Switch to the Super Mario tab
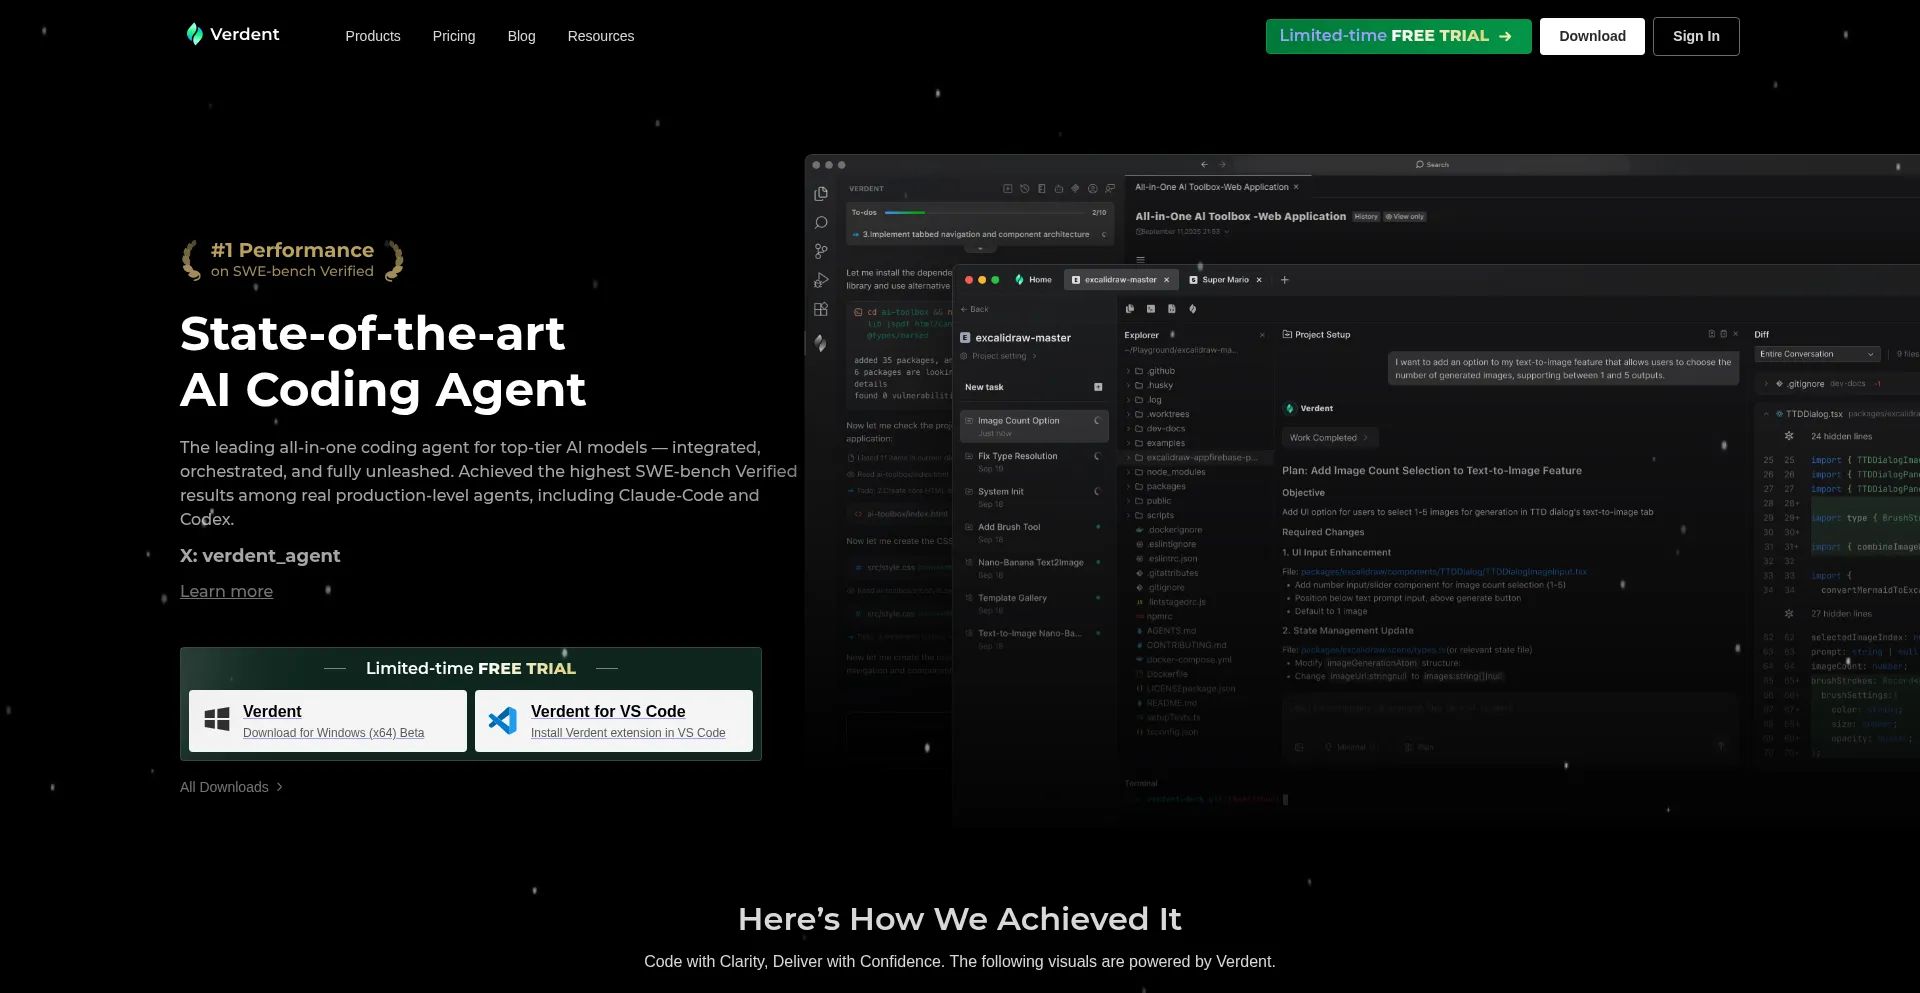 [1224, 280]
